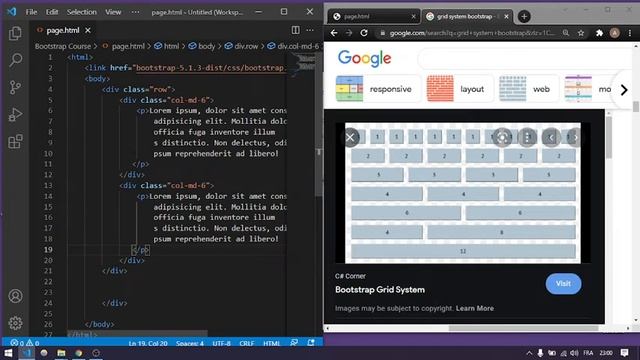The image size is (640, 360).
Task: Open the Chrome profile avatar
Action: (614, 33)
